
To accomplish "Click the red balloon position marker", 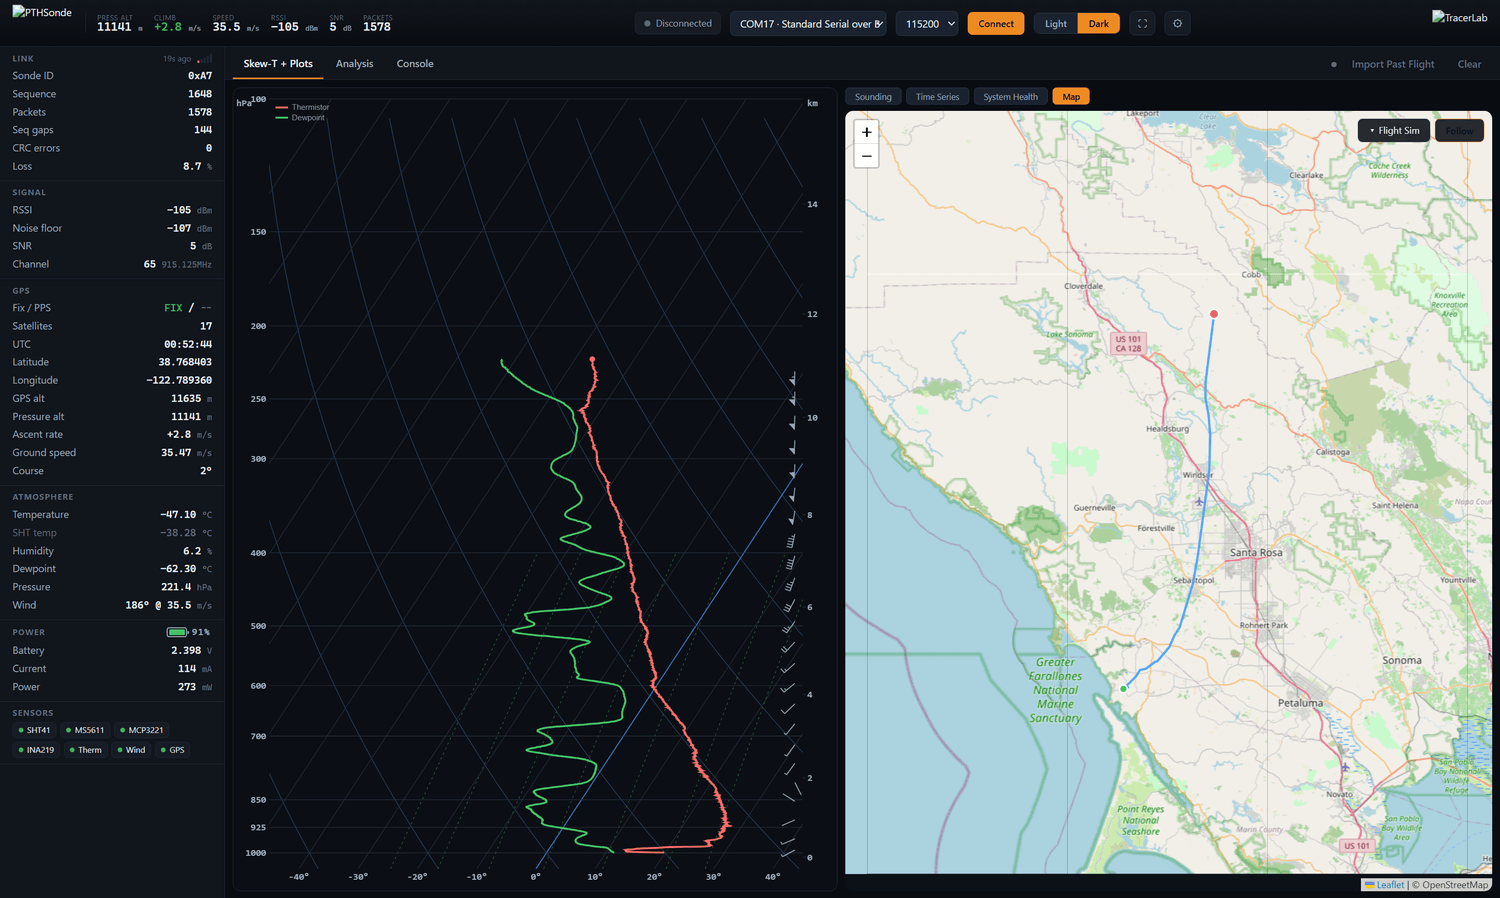I will (1214, 314).
